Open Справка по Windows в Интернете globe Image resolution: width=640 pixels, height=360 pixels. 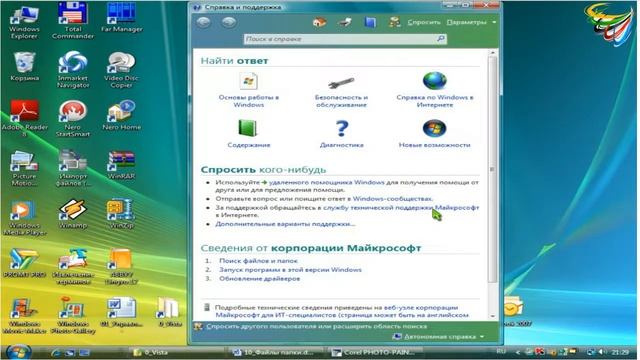434,81
